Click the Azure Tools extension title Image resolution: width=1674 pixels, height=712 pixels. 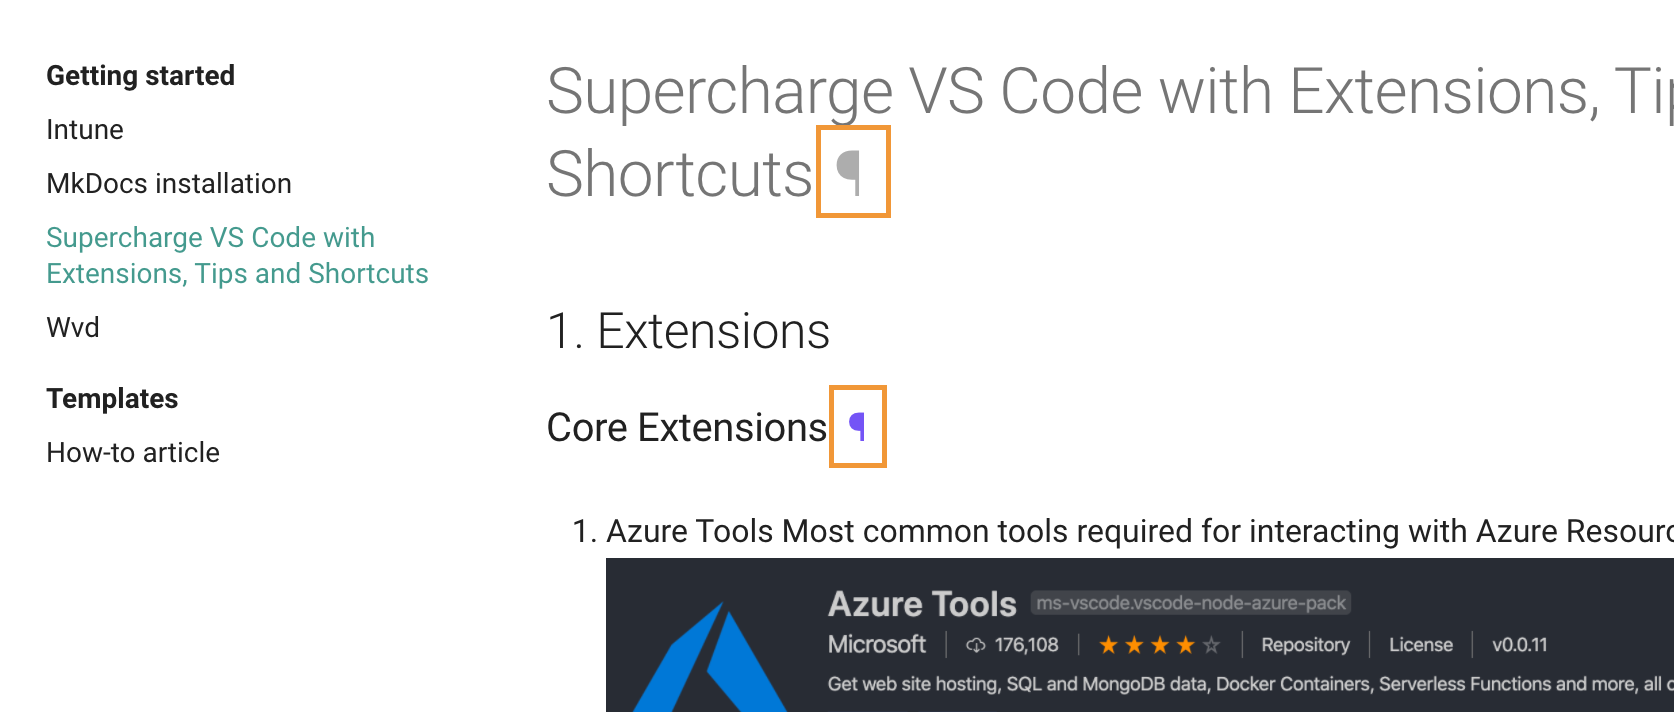(x=922, y=604)
